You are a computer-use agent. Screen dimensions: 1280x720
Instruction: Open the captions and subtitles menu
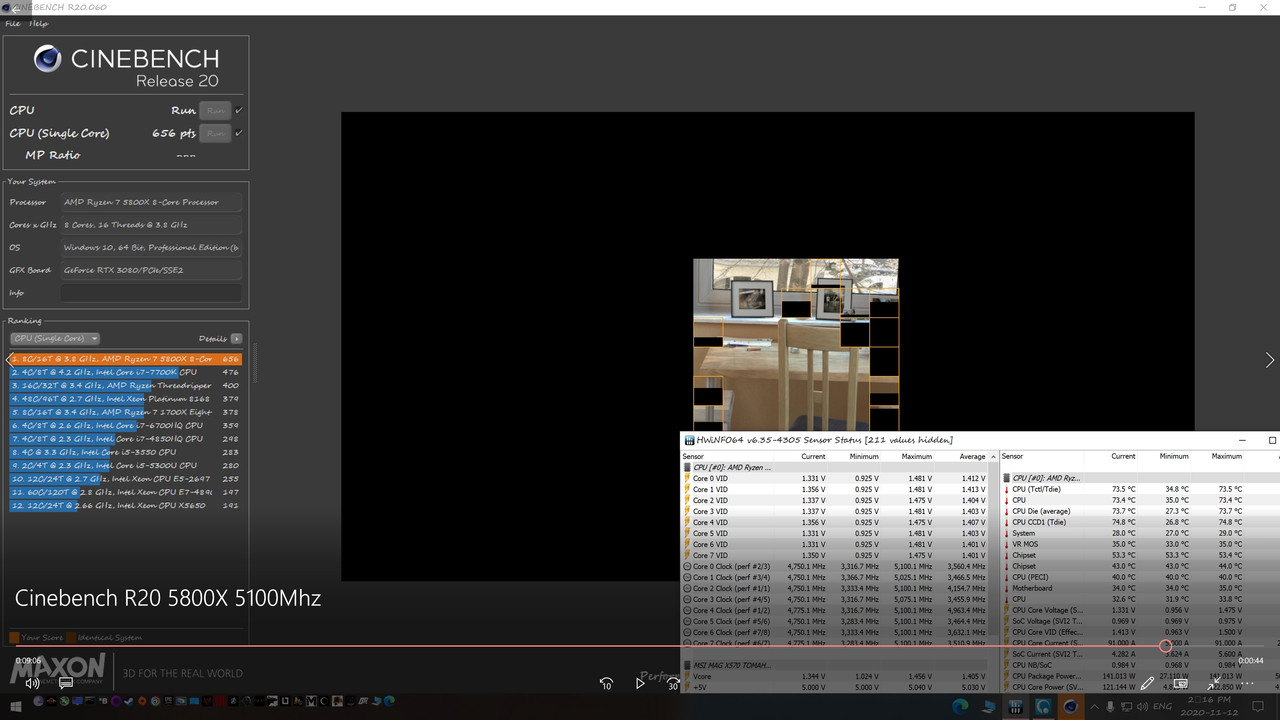coord(66,683)
